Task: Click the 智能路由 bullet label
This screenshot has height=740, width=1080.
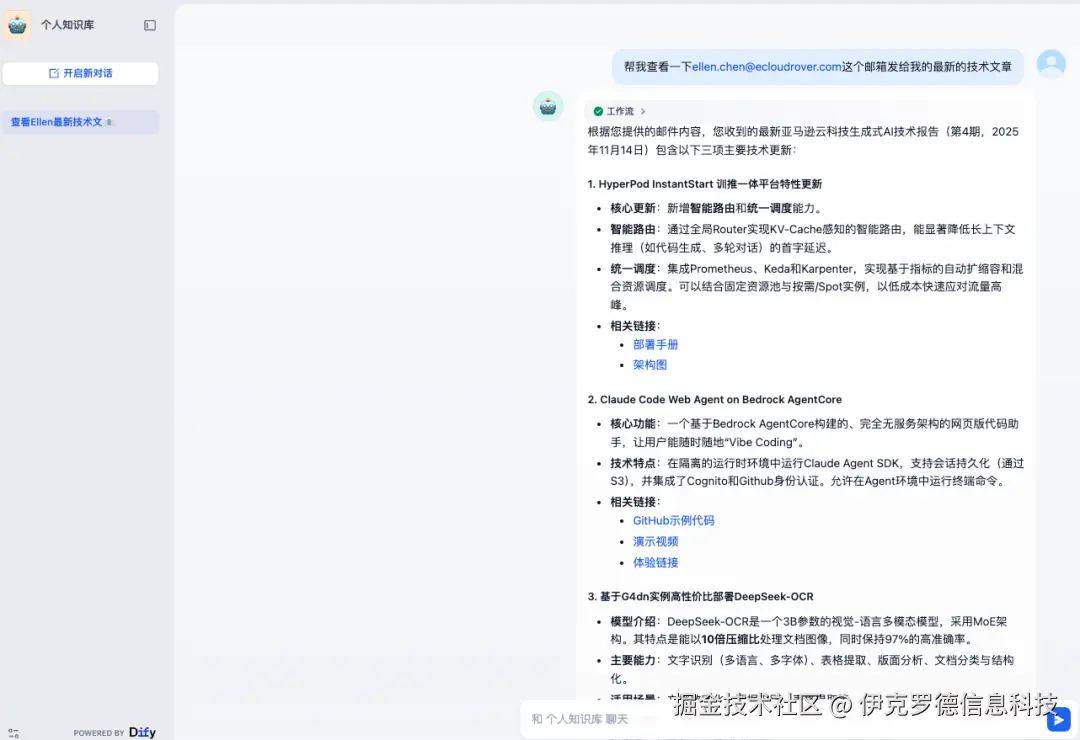Action: 632,229
